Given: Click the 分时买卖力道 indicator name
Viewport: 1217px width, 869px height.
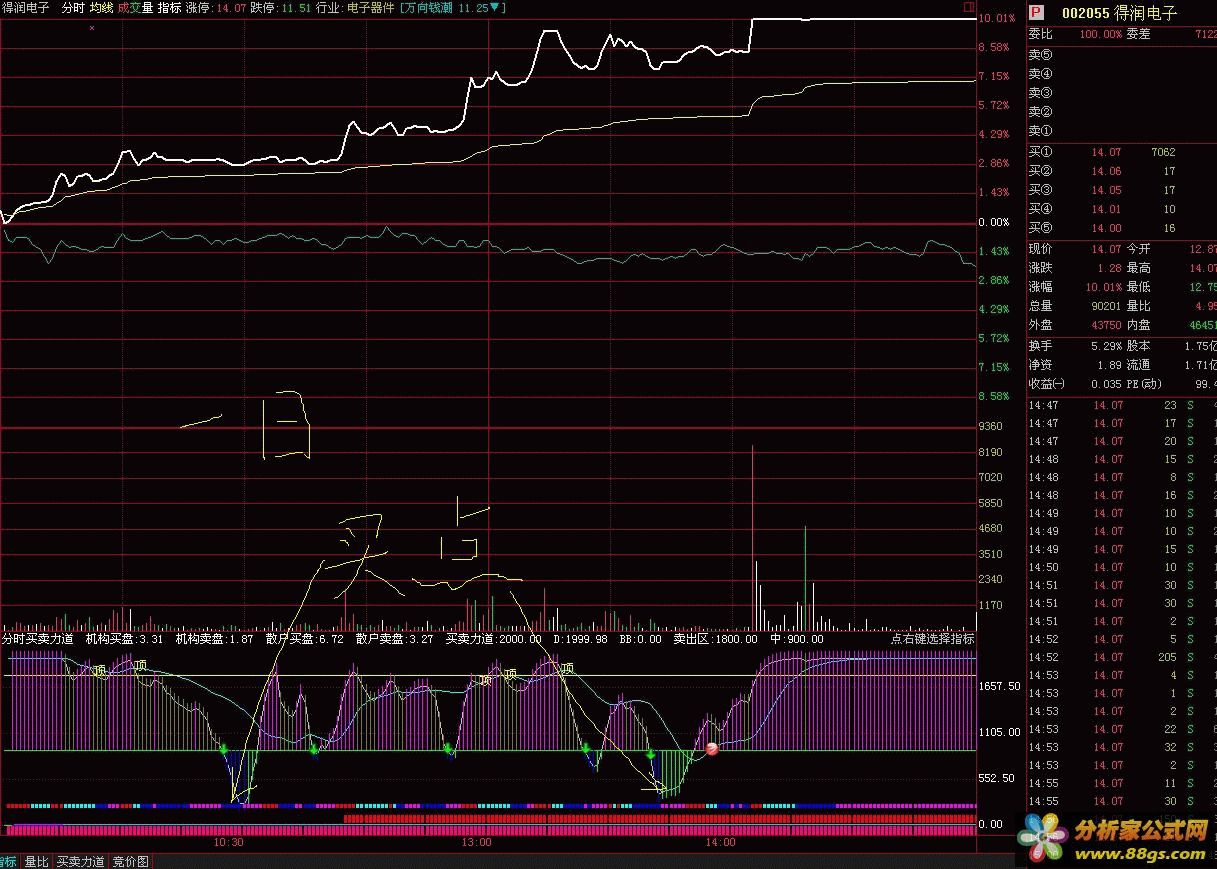Looking at the screenshot, I should tap(38, 638).
